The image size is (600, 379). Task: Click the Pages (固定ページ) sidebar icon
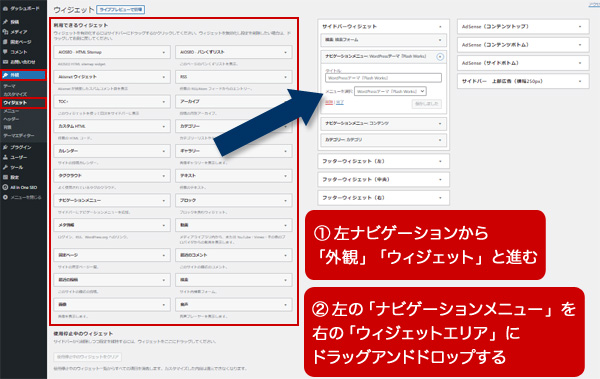click(x=5, y=42)
